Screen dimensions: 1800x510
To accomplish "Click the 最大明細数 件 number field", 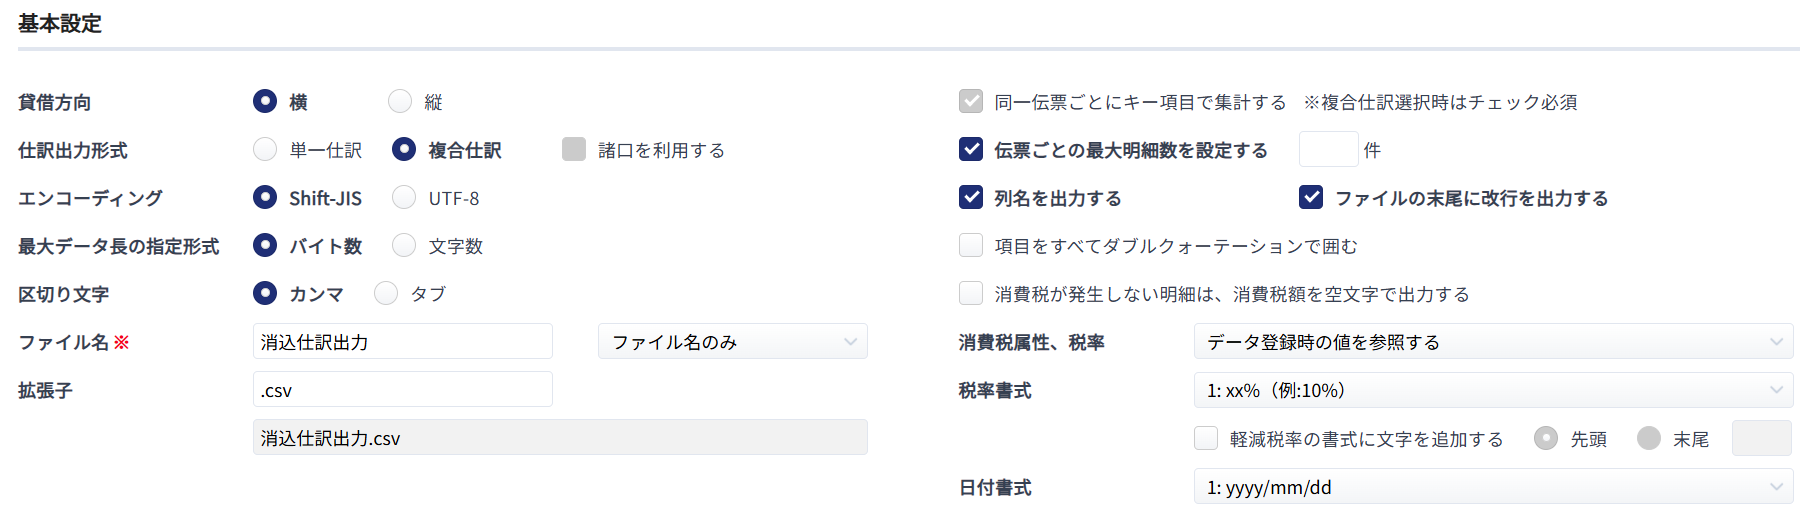I will 1329,149.
